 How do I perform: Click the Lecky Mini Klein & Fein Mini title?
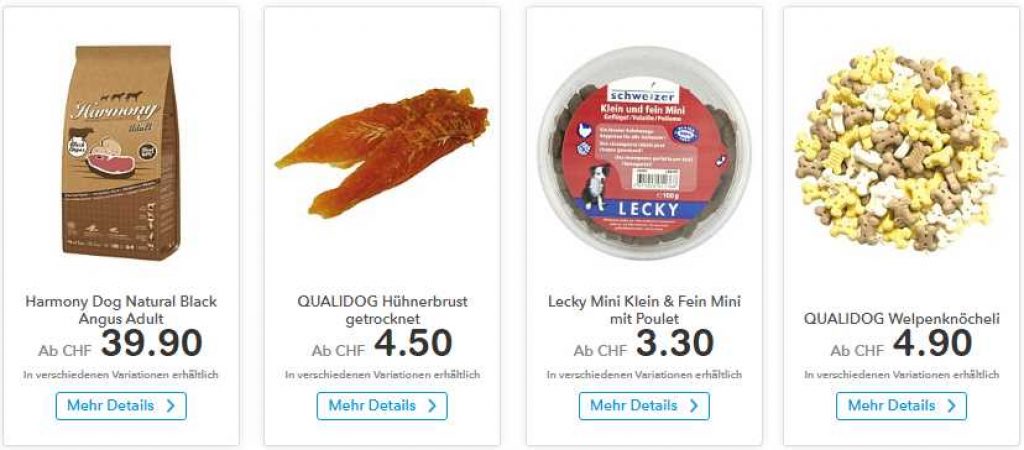[x=644, y=310]
